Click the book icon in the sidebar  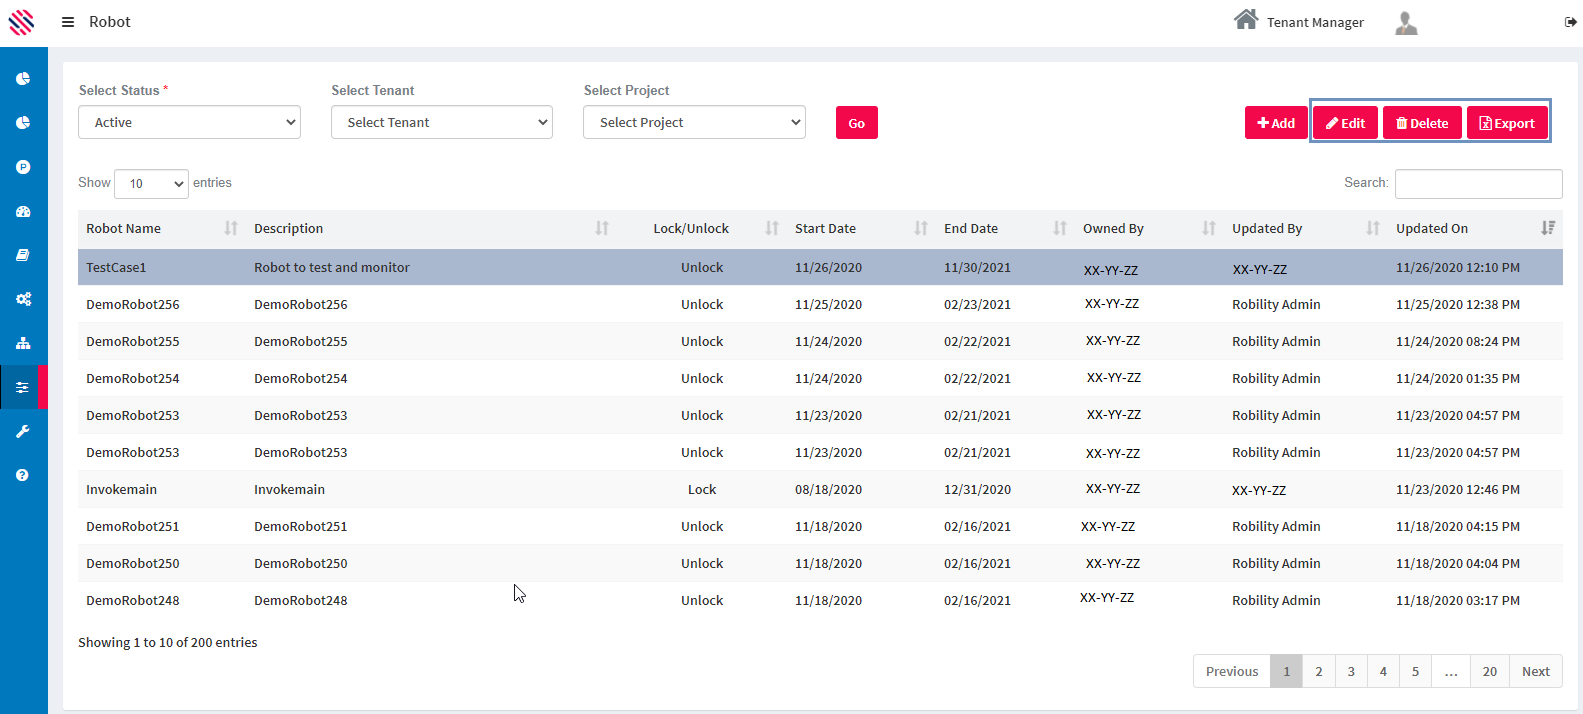(23, 255)
